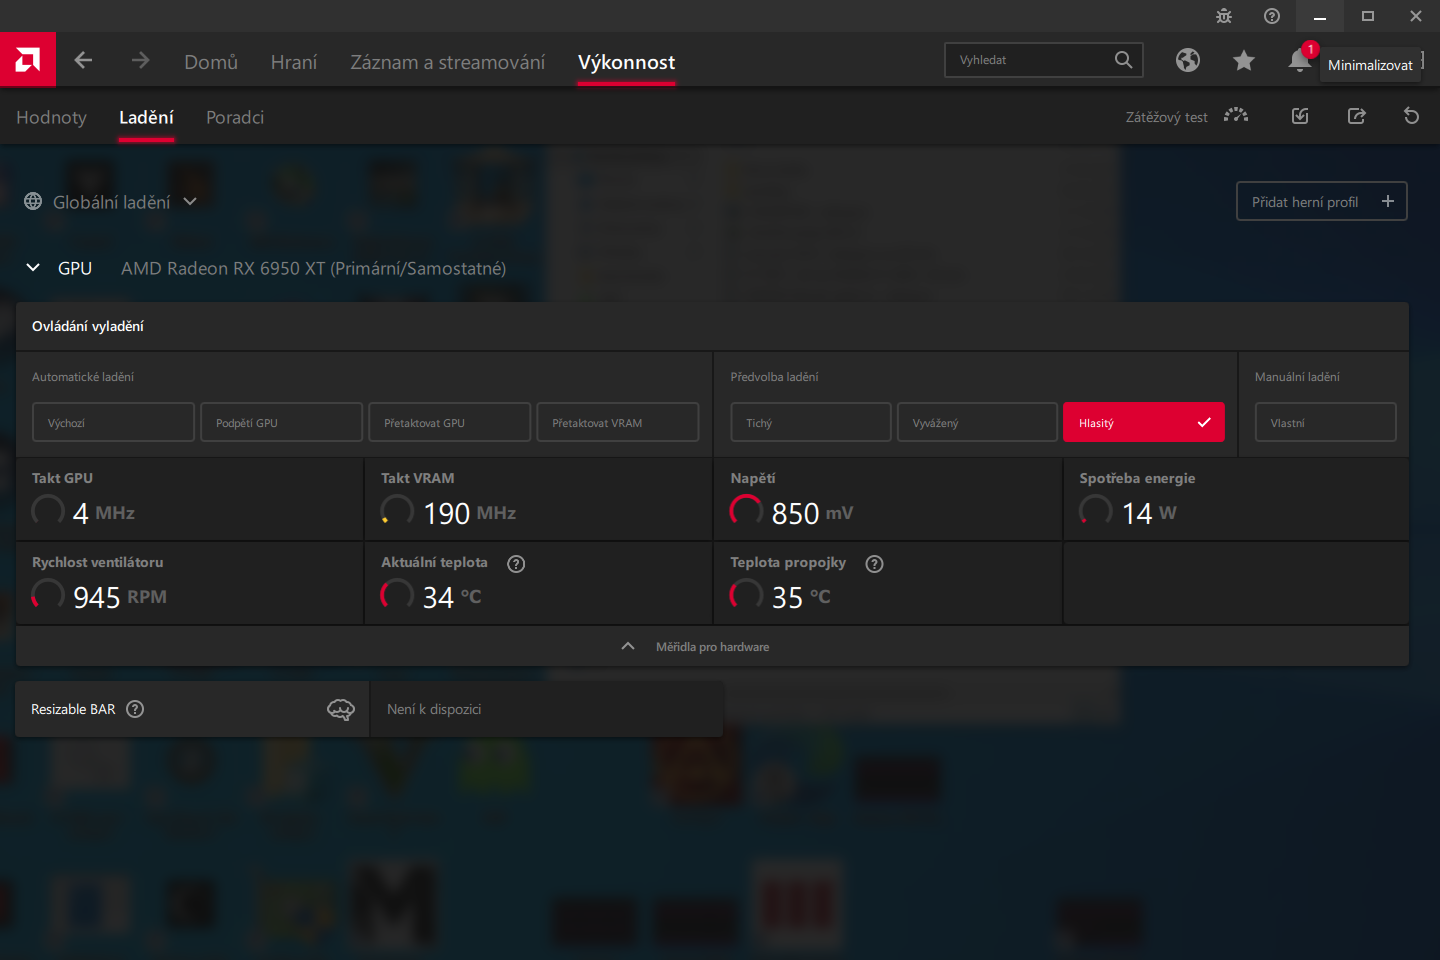The height and width of the screenshot is (960, 1440).
Task: Switch to Ladění subtab
Action: click(x=146, y=117)
